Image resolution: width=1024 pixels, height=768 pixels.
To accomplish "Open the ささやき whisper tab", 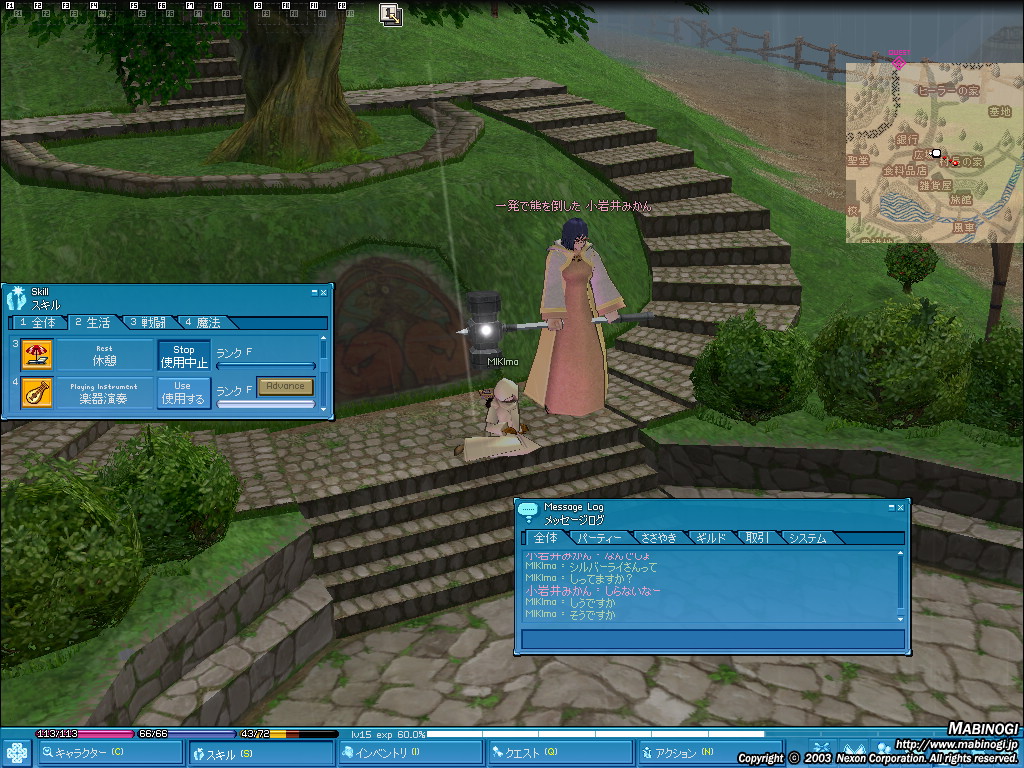I will (x=659, y=538).
